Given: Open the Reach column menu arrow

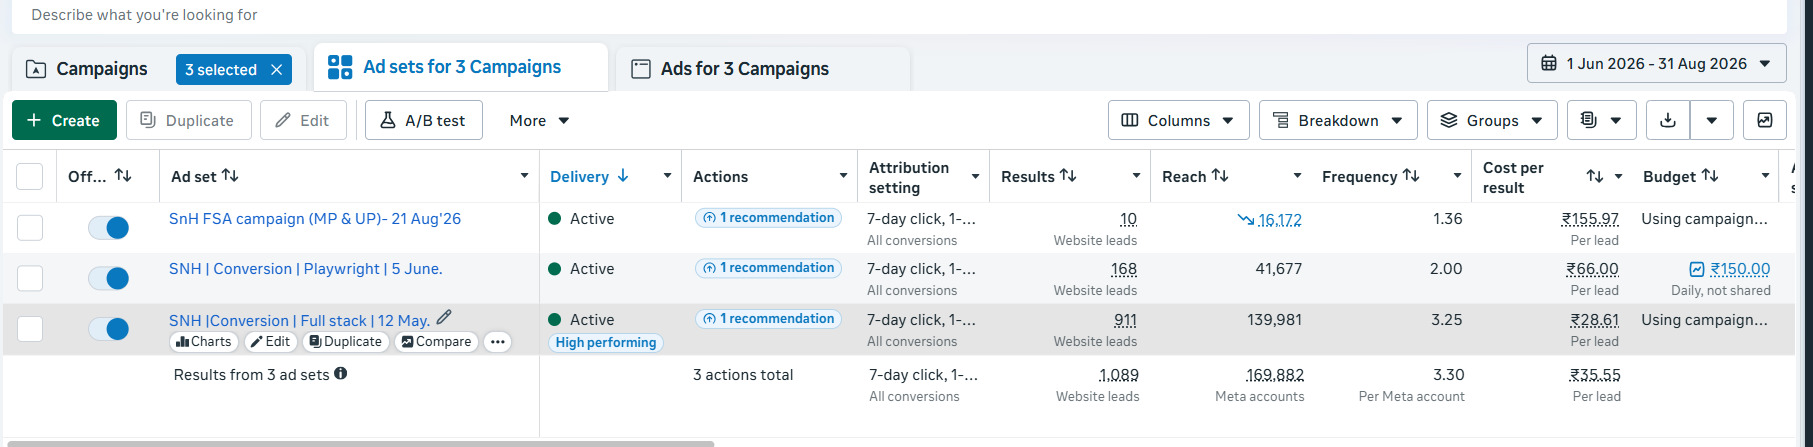Looking at the screenshot, I should (x=1297, y=176).
